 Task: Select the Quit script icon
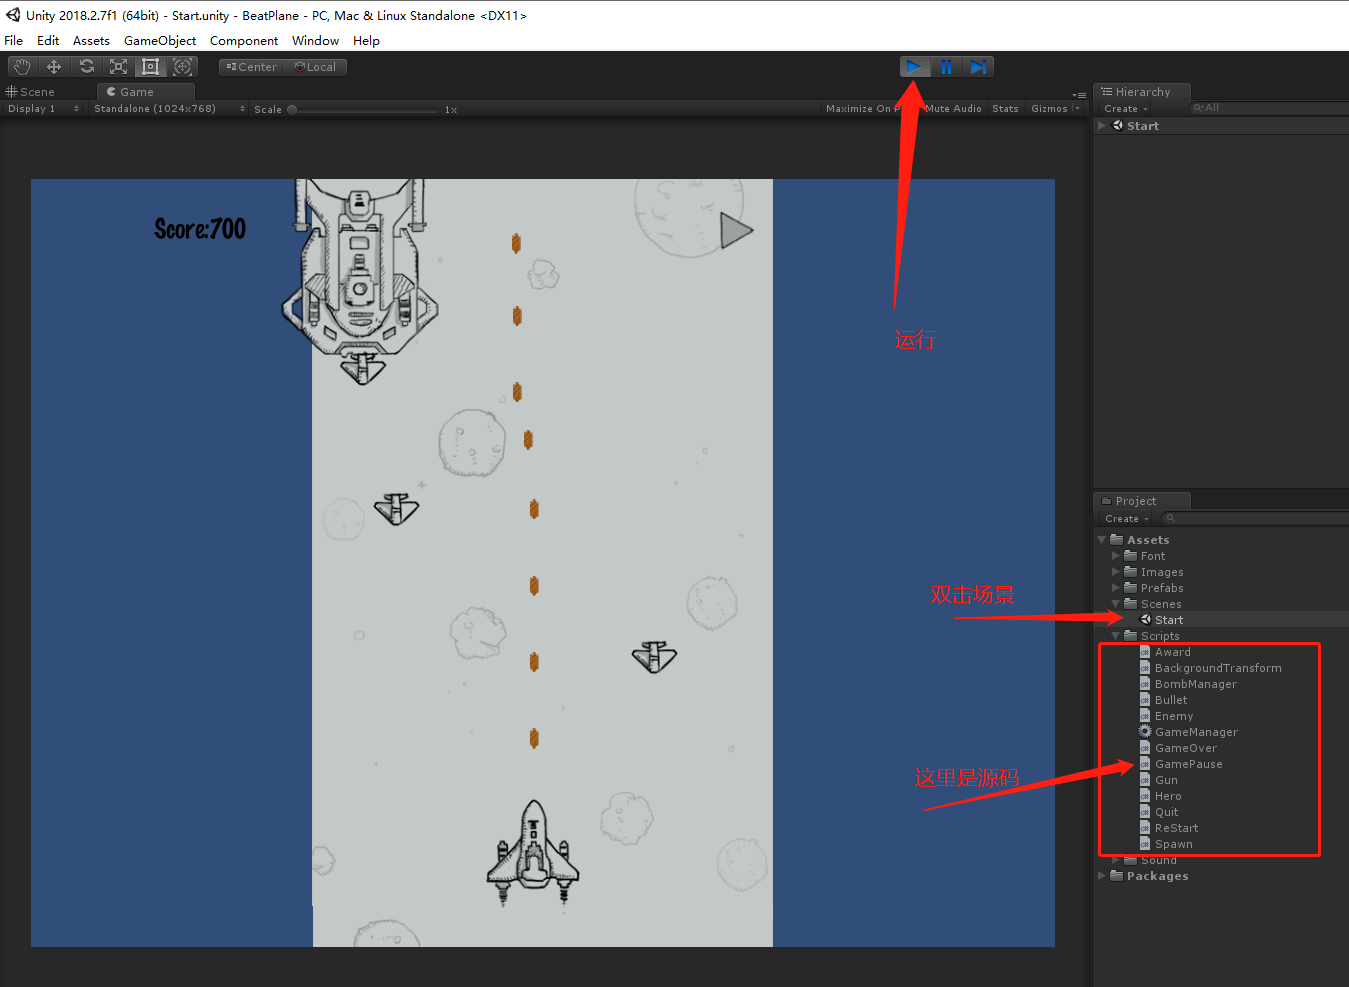pyautogui.click(x=1145, y=812)
